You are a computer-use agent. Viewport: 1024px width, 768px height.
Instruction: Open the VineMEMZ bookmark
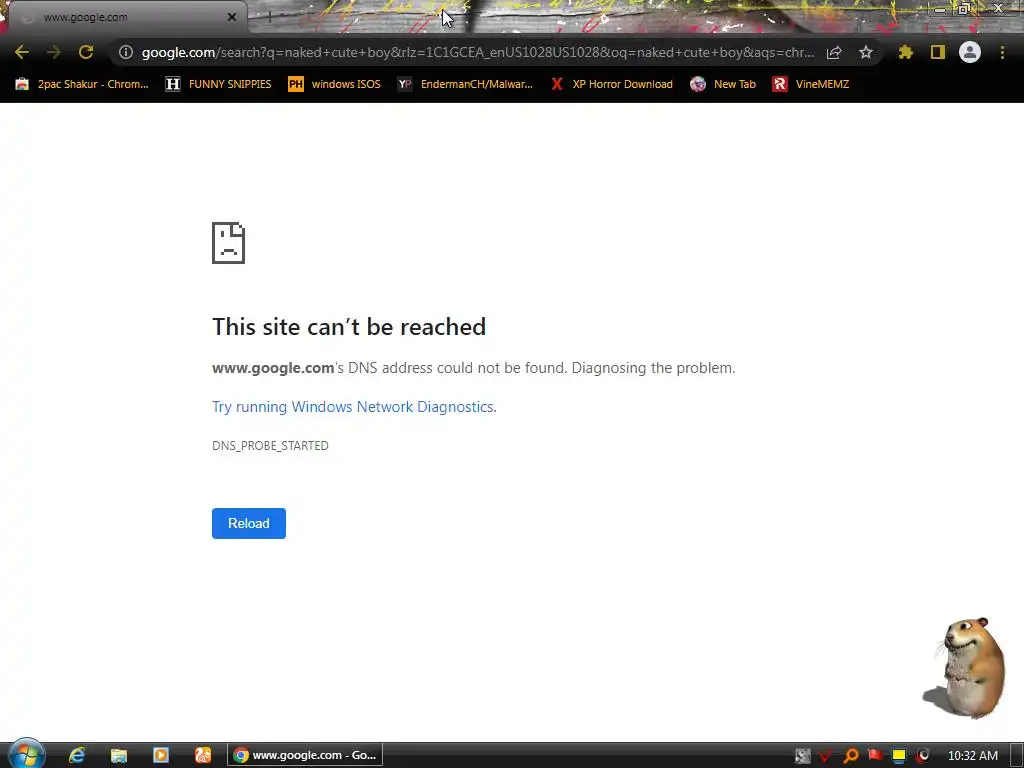point(810,84)
